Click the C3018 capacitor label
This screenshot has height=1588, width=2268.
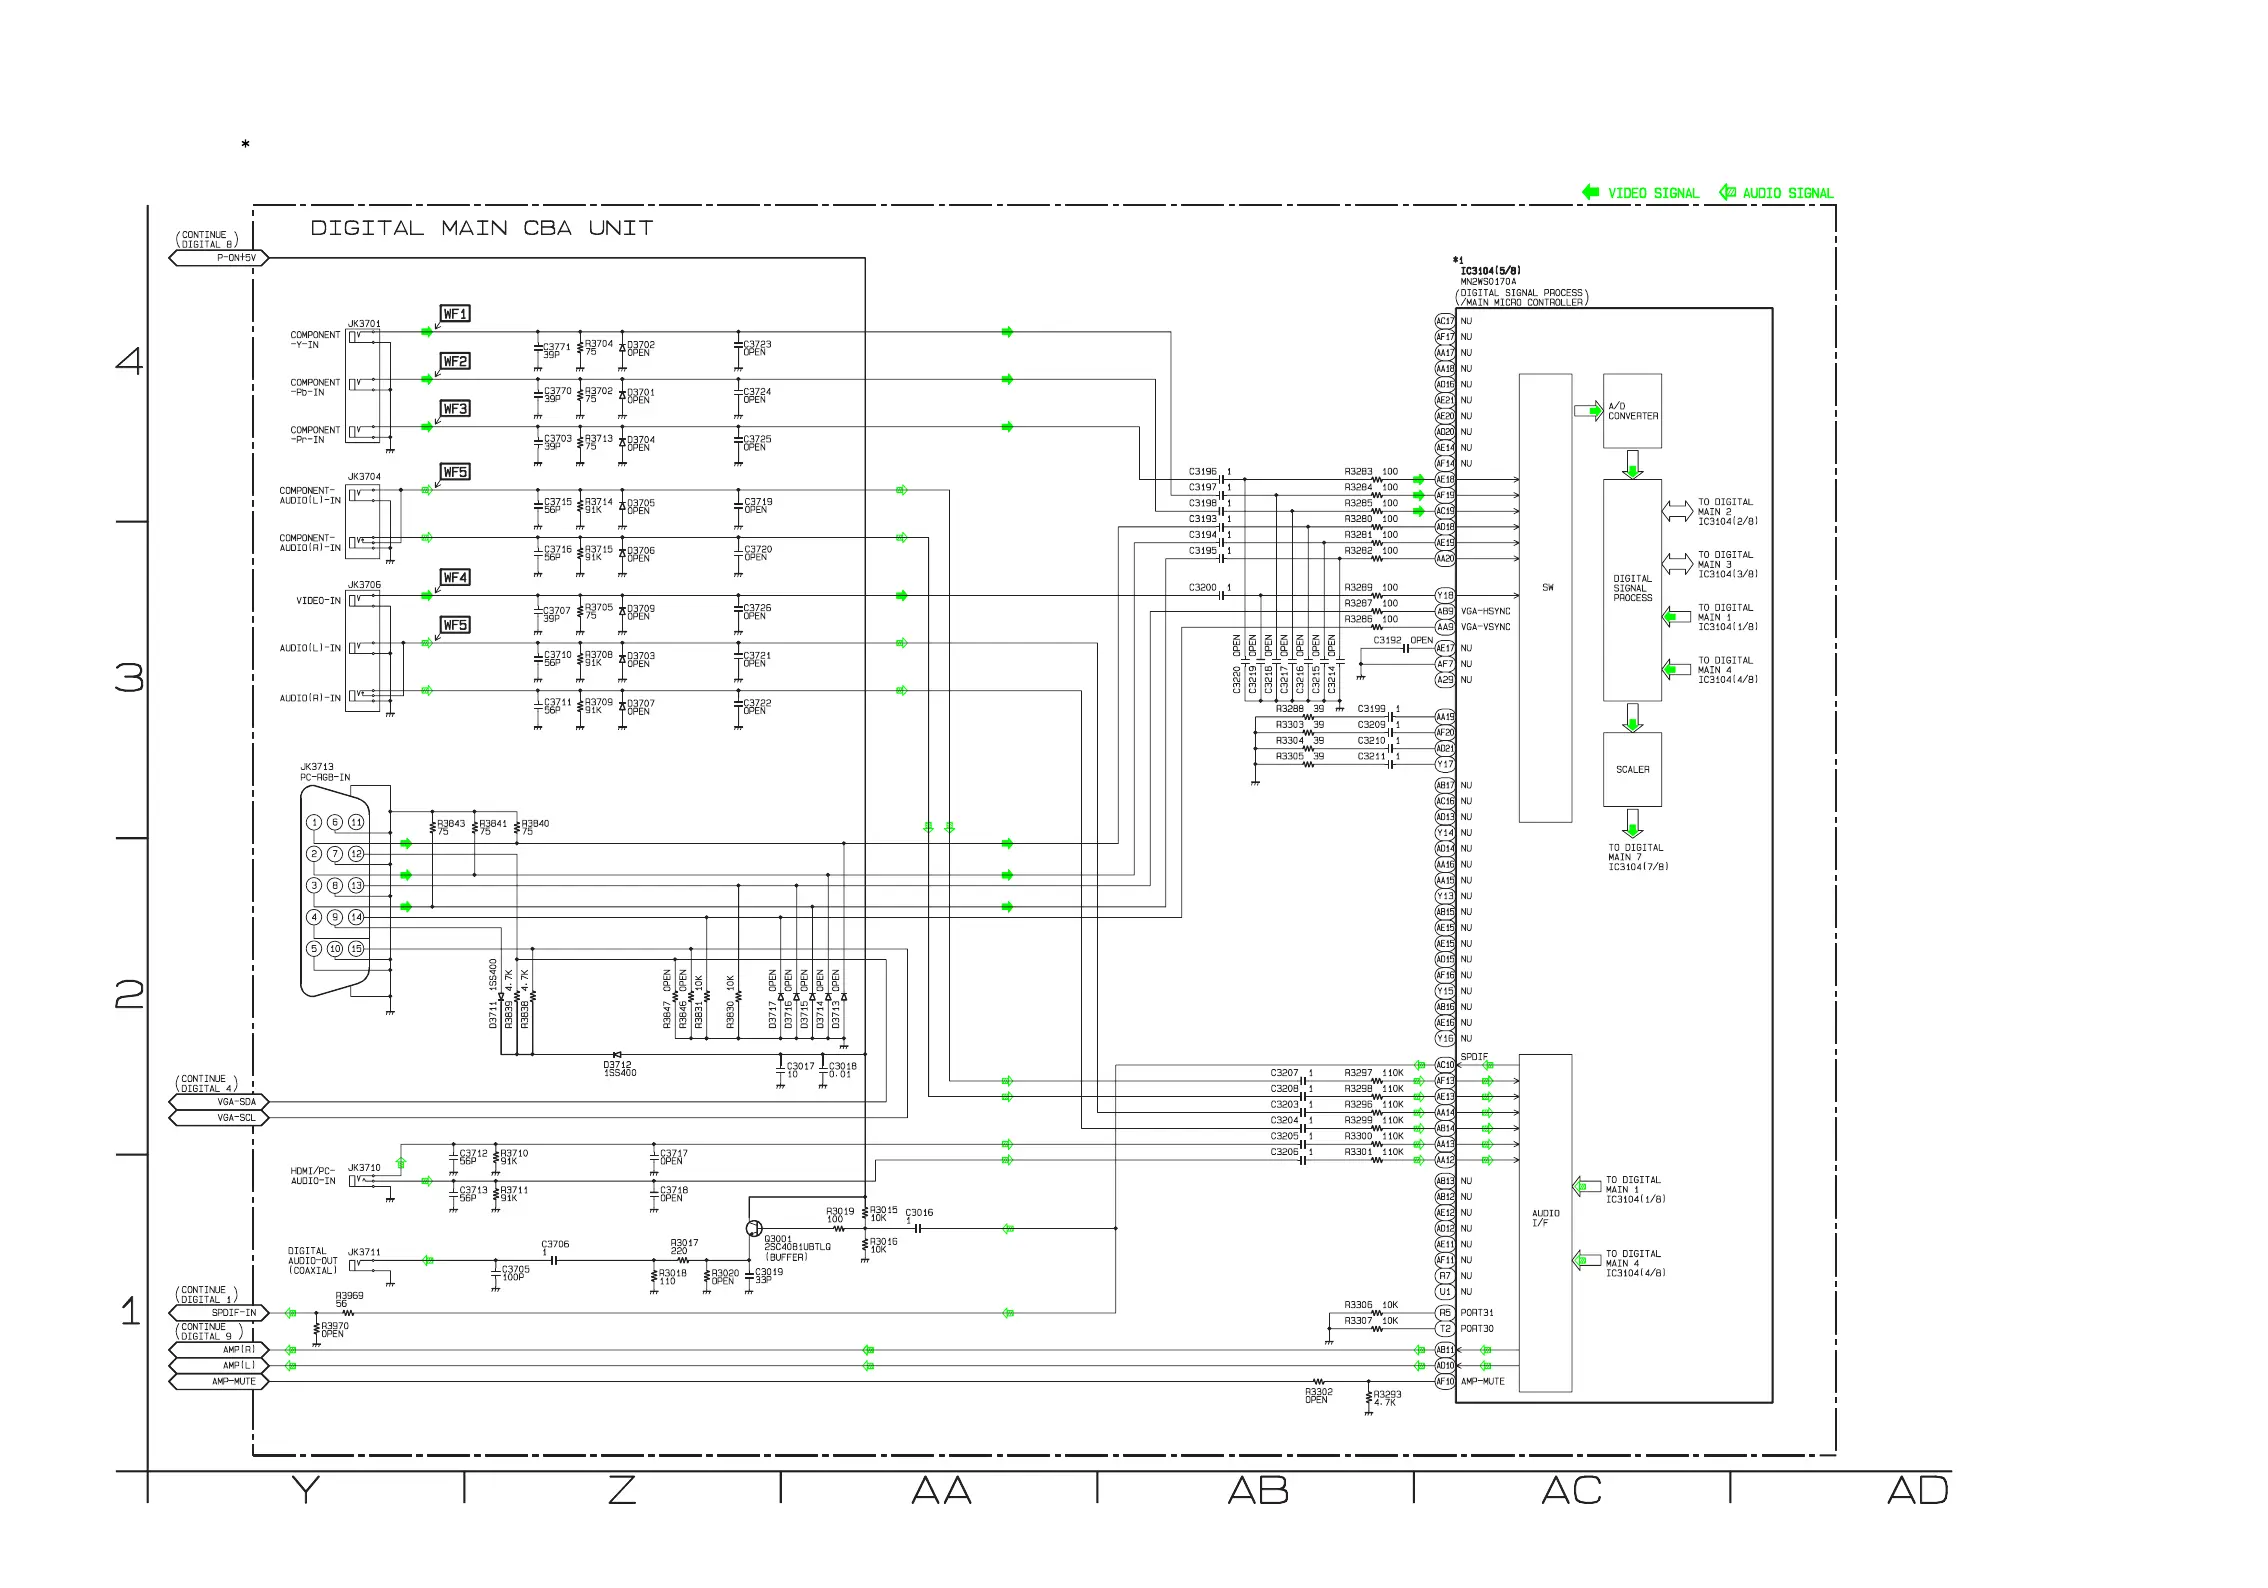click(x=842, y=1070)
